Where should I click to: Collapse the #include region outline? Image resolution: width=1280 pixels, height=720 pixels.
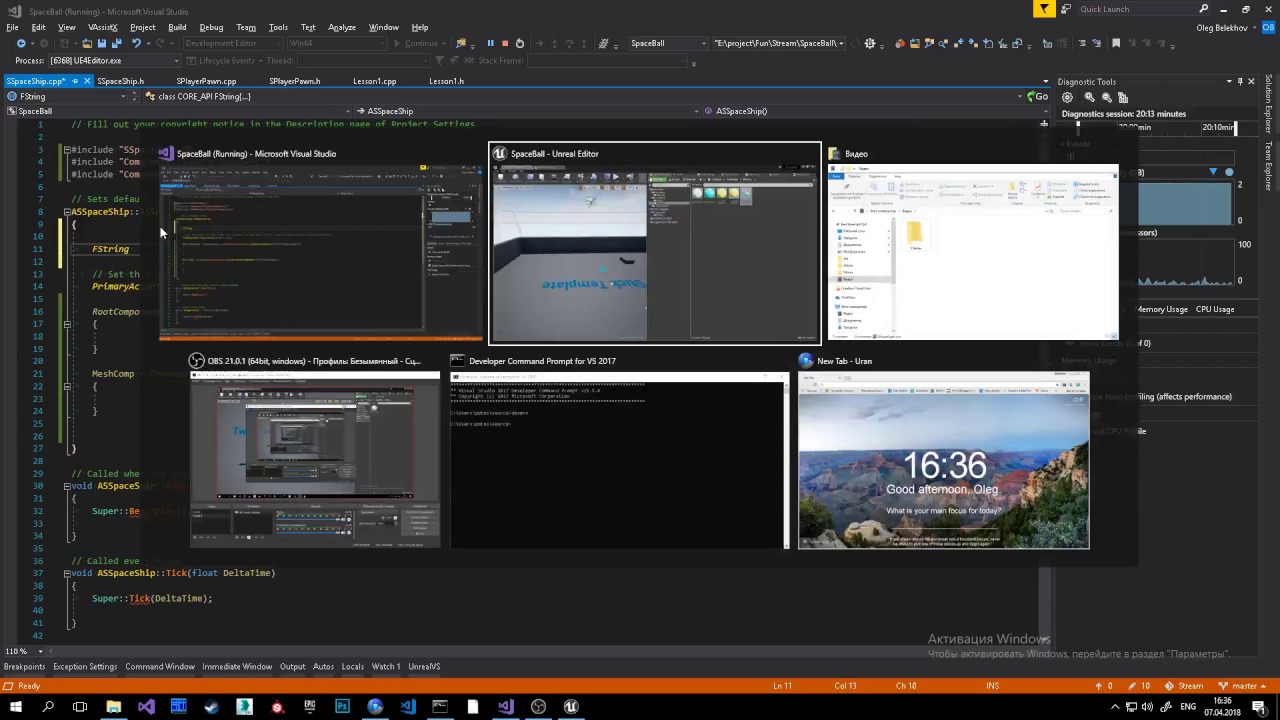click(67, 149)
